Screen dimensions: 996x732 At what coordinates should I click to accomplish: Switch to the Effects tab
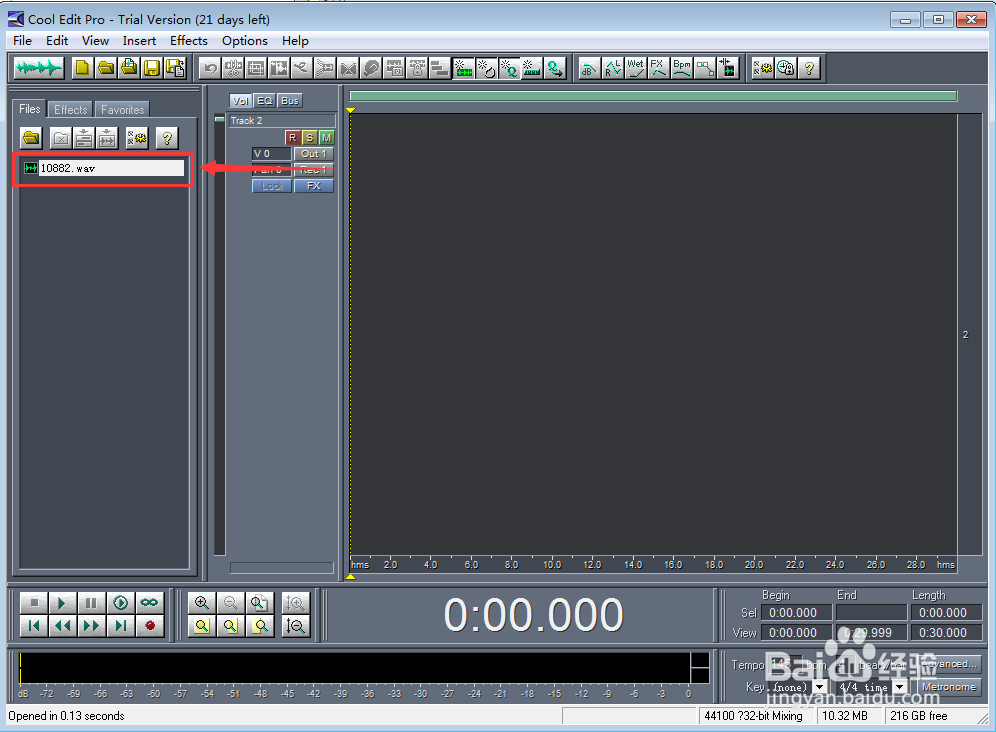click(71, 110)
